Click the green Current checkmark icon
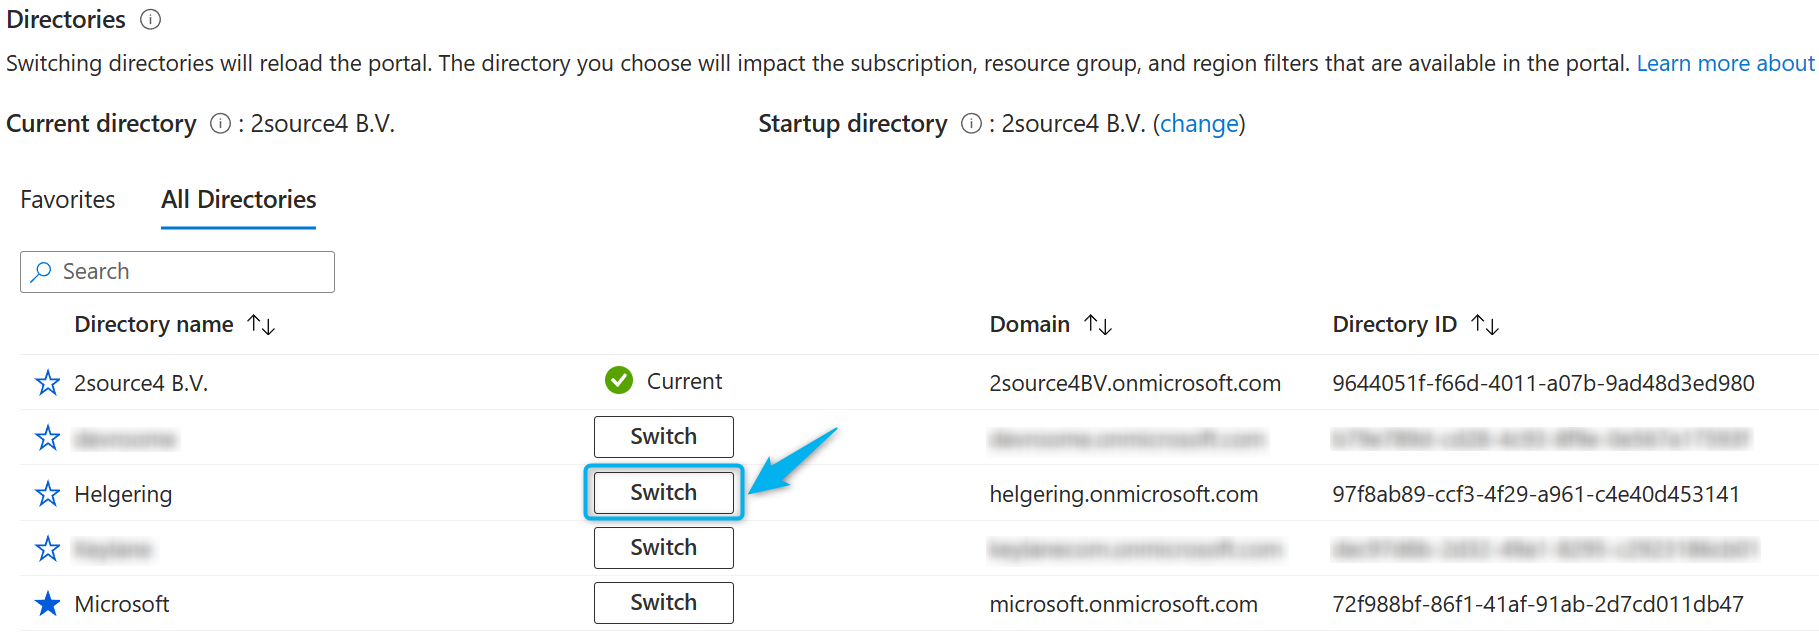The width and height of the screenshot is (1819, 636). pyautogui.click(x=619, y=380)
